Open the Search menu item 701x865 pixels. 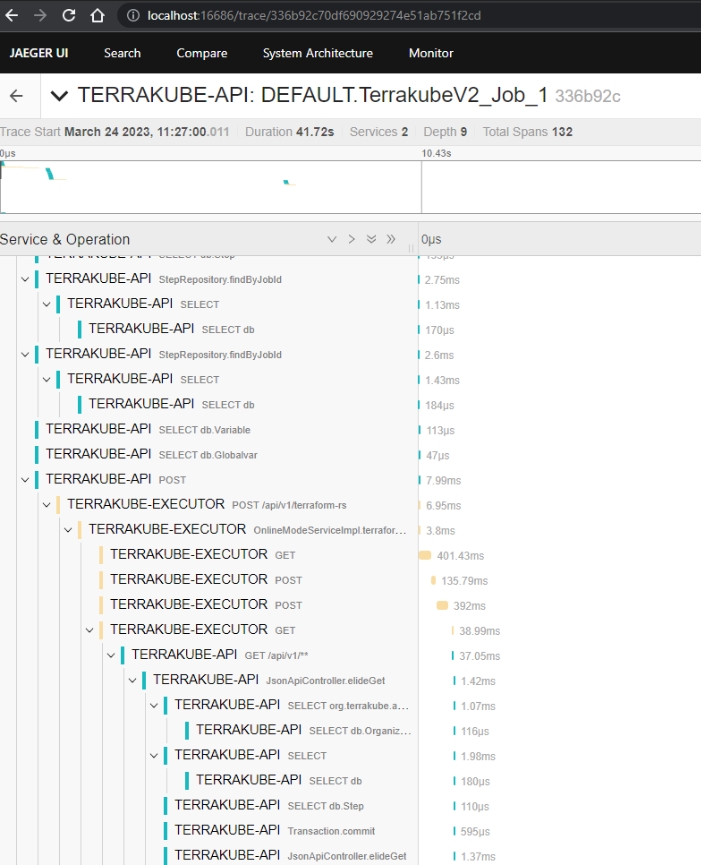[122, 53]
